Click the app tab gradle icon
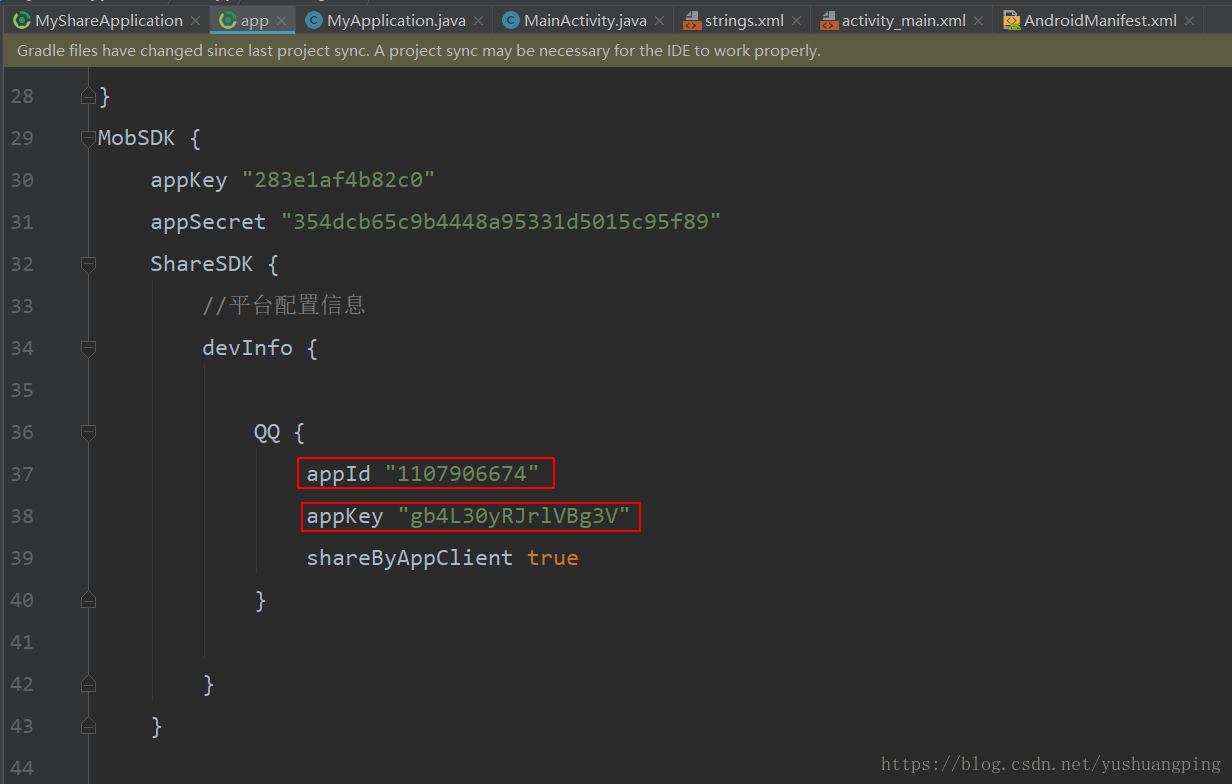 [x=228, y=20]
